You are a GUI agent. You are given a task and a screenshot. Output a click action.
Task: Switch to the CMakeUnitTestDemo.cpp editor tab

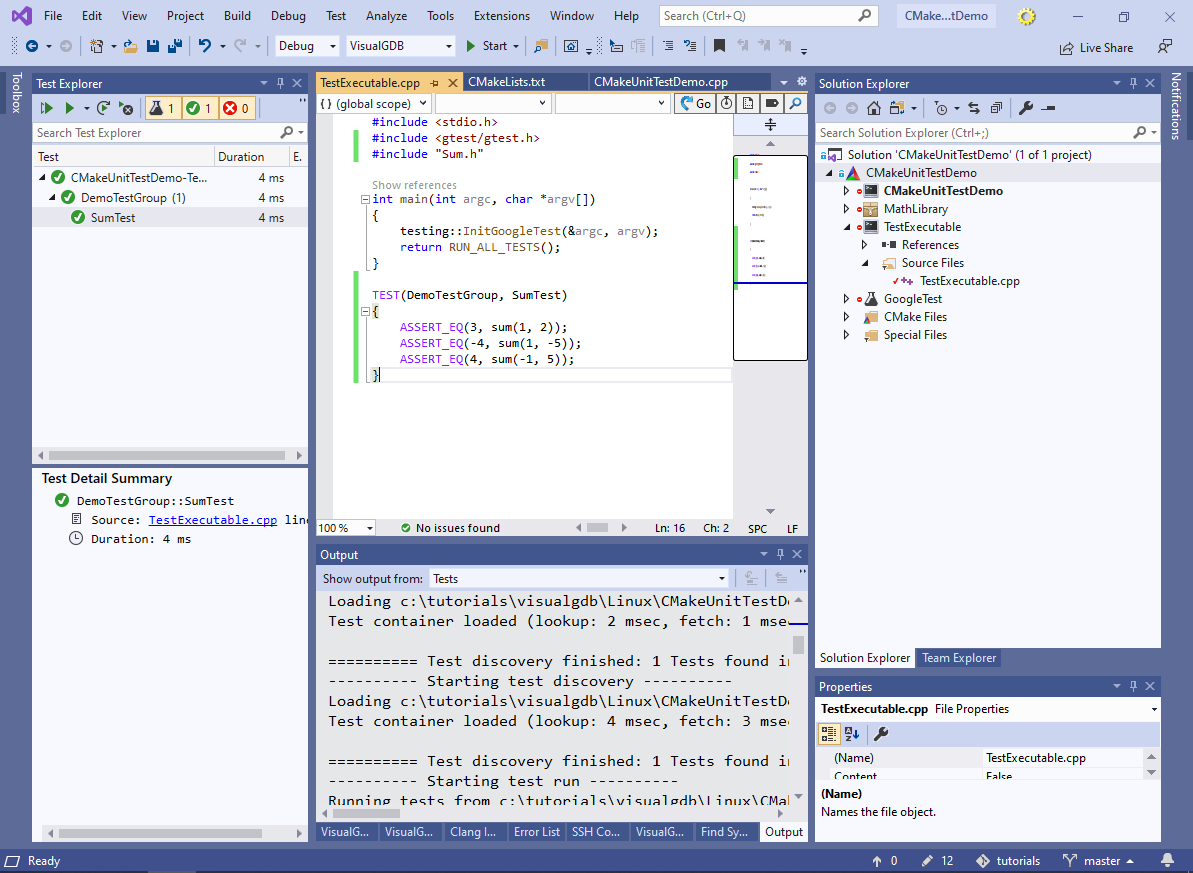(x=660, y=82)
